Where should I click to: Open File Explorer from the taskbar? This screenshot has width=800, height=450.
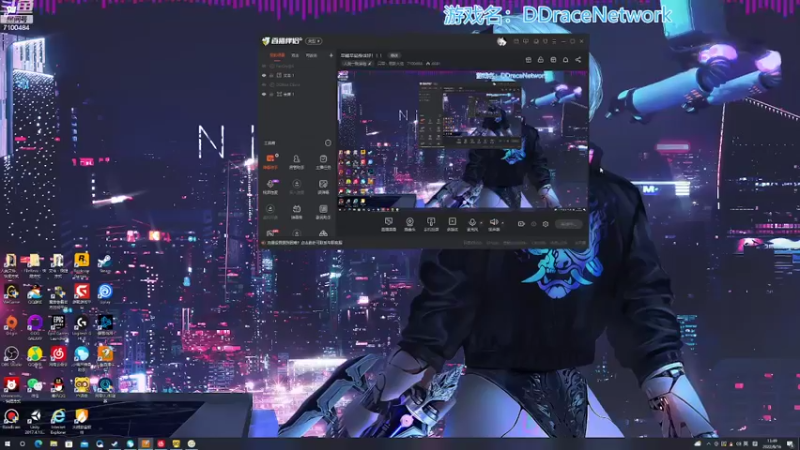[54, 444]
